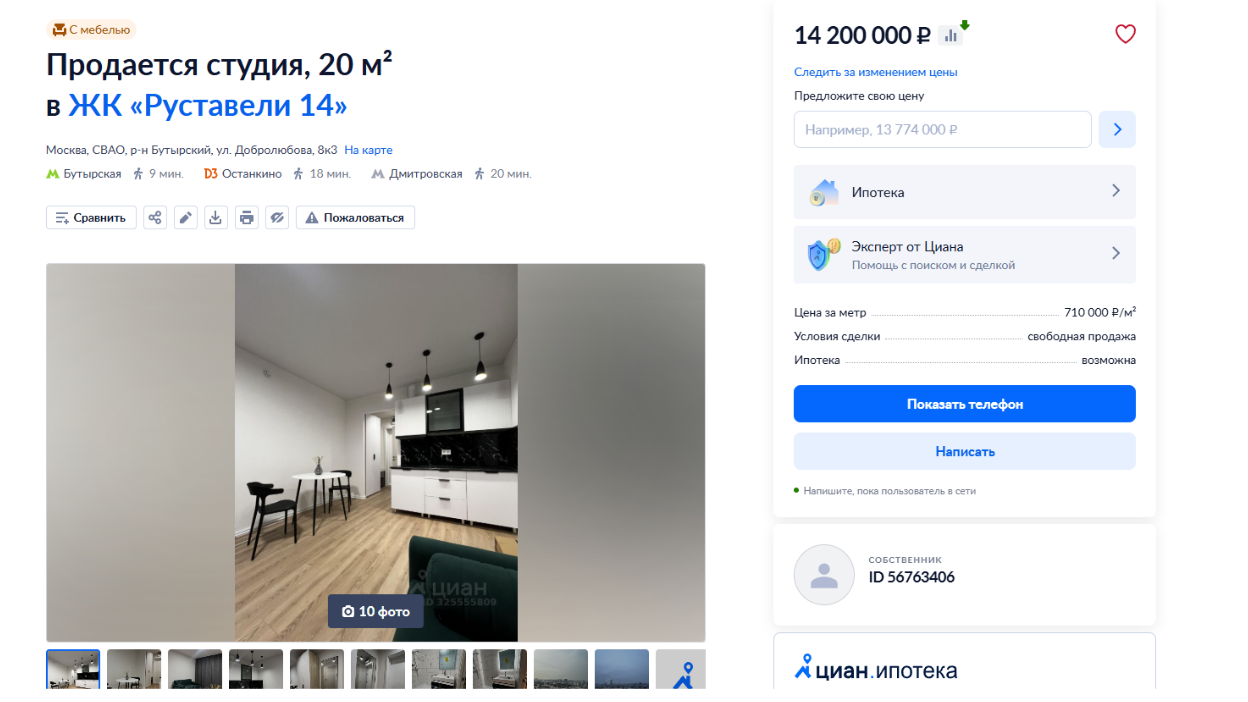This screenshot has width=1248, height=702.
Task: Add listing to favorites with heart icon
Action: pyautogui.click(x=1125, y=34)
